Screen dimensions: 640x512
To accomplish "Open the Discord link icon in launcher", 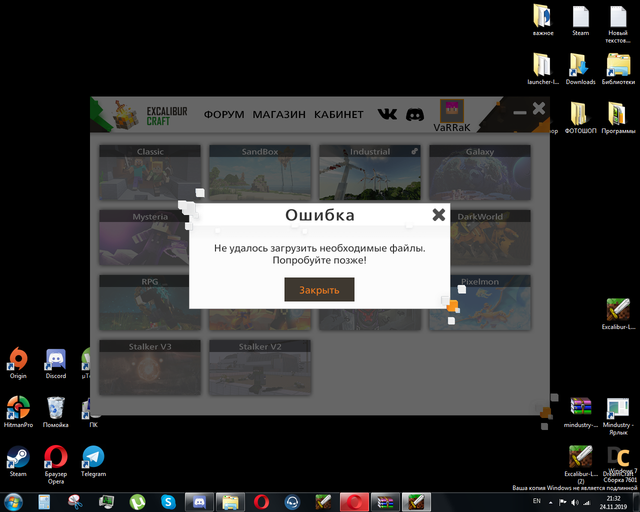I will [x=415, y=114].
